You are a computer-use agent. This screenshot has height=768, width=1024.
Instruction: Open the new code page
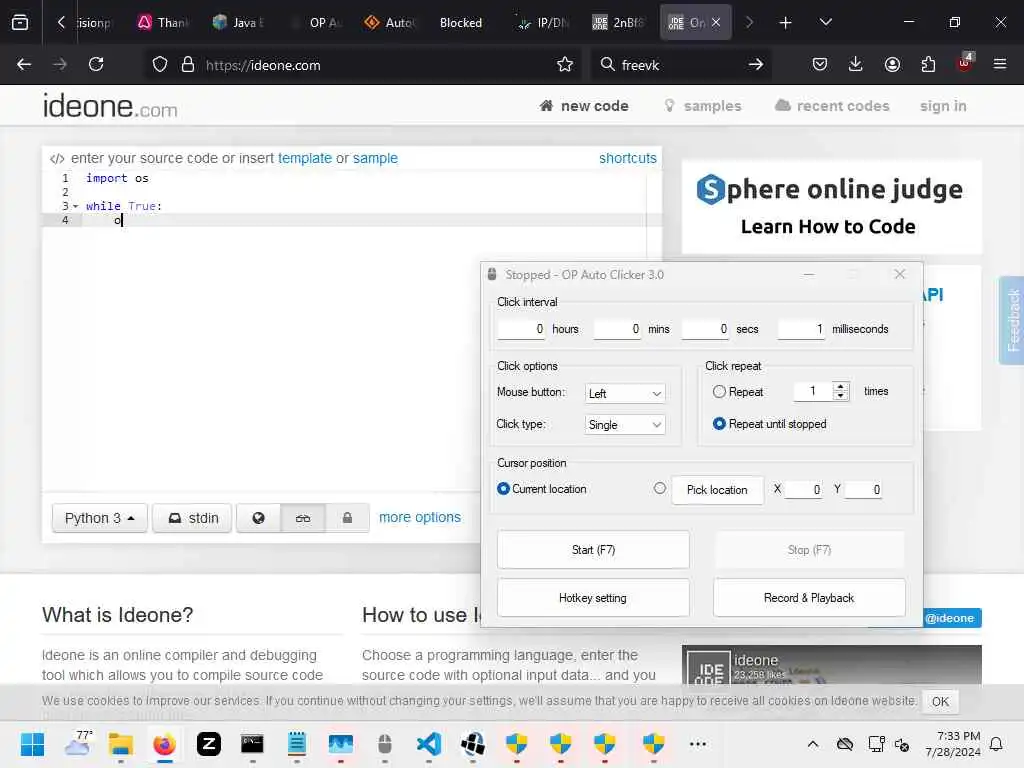pos(584,106)
